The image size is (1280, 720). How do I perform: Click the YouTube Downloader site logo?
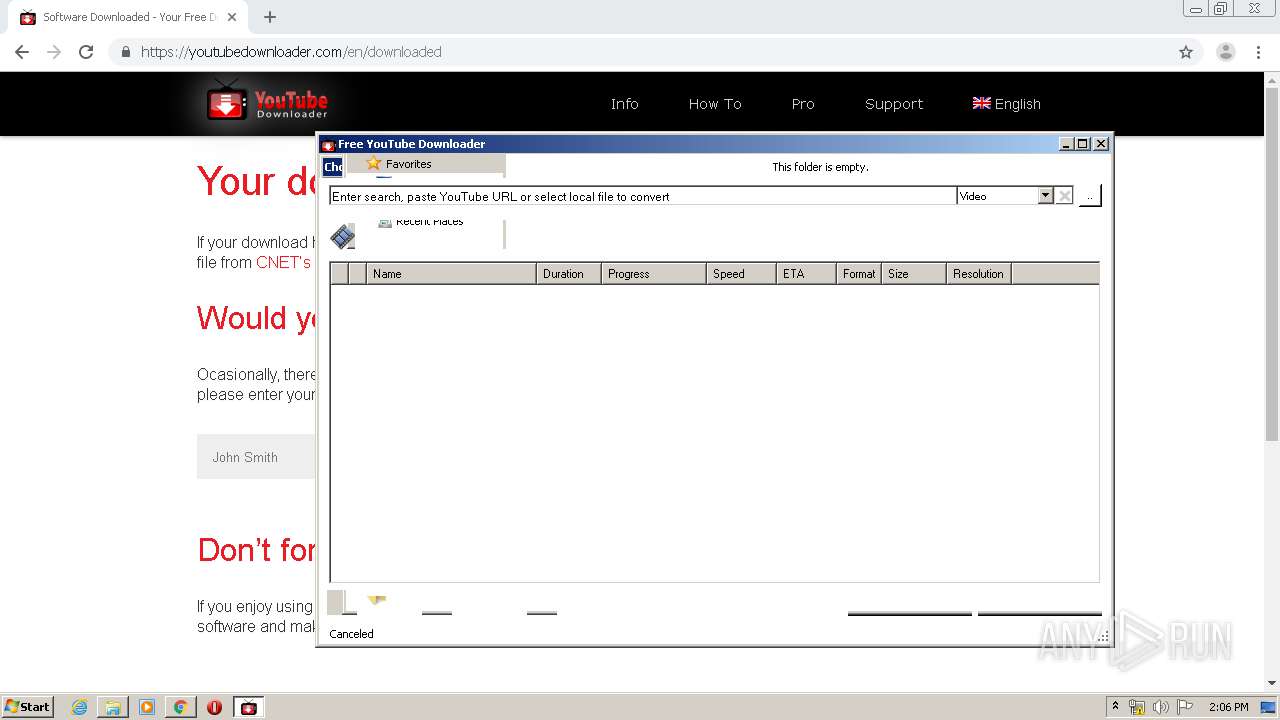click(x=267, y=103)
